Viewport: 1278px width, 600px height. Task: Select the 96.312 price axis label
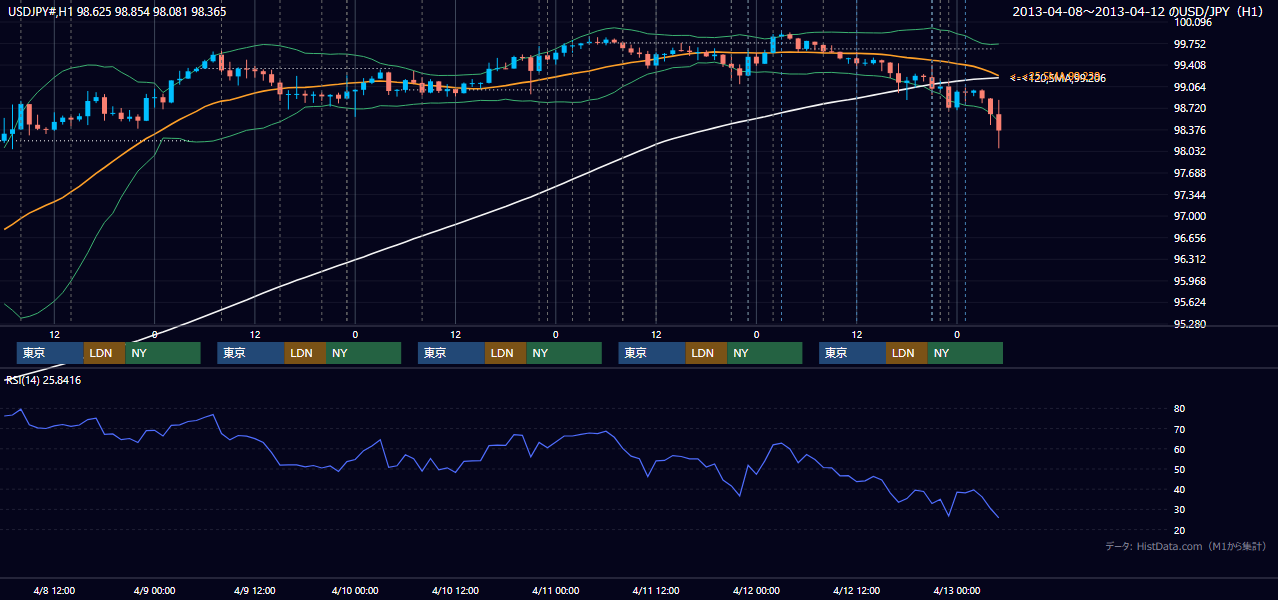[x=1191, y=259]
